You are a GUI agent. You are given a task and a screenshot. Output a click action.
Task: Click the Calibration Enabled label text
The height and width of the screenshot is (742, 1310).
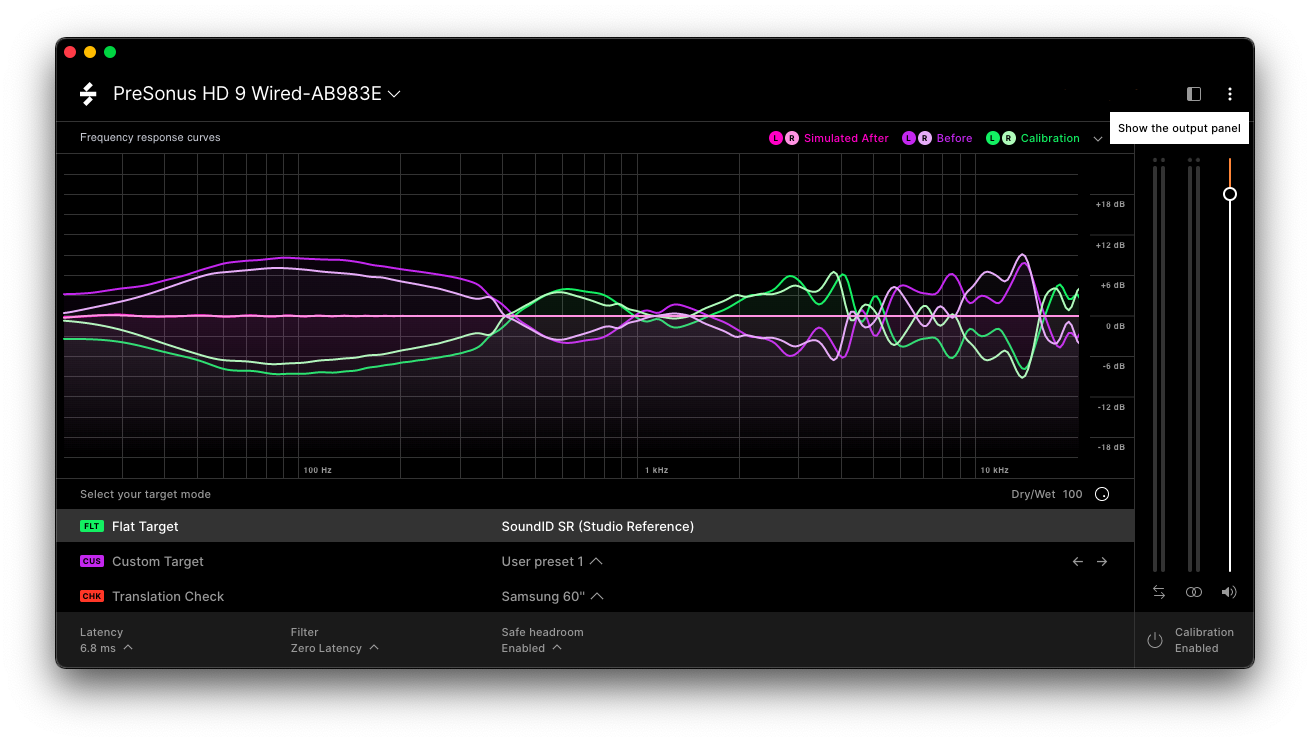1204,640
